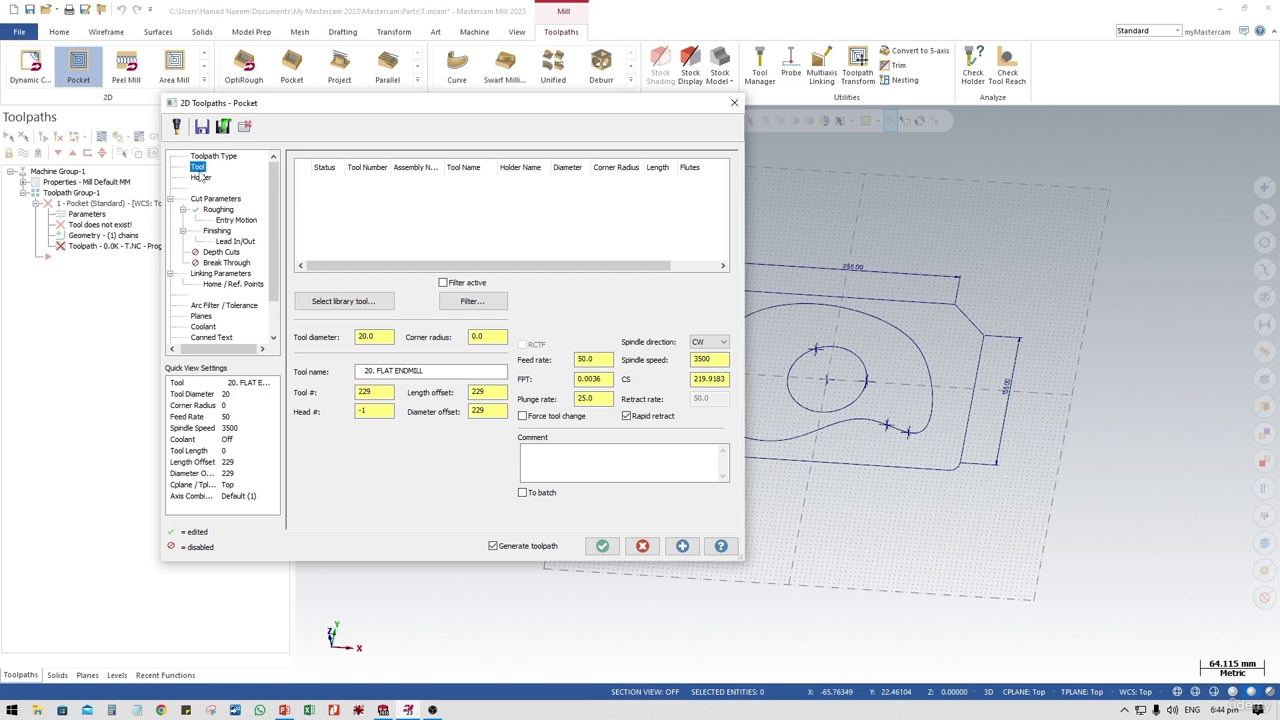
Task: Open Toolpath Transform
Action: click(857, 67)
